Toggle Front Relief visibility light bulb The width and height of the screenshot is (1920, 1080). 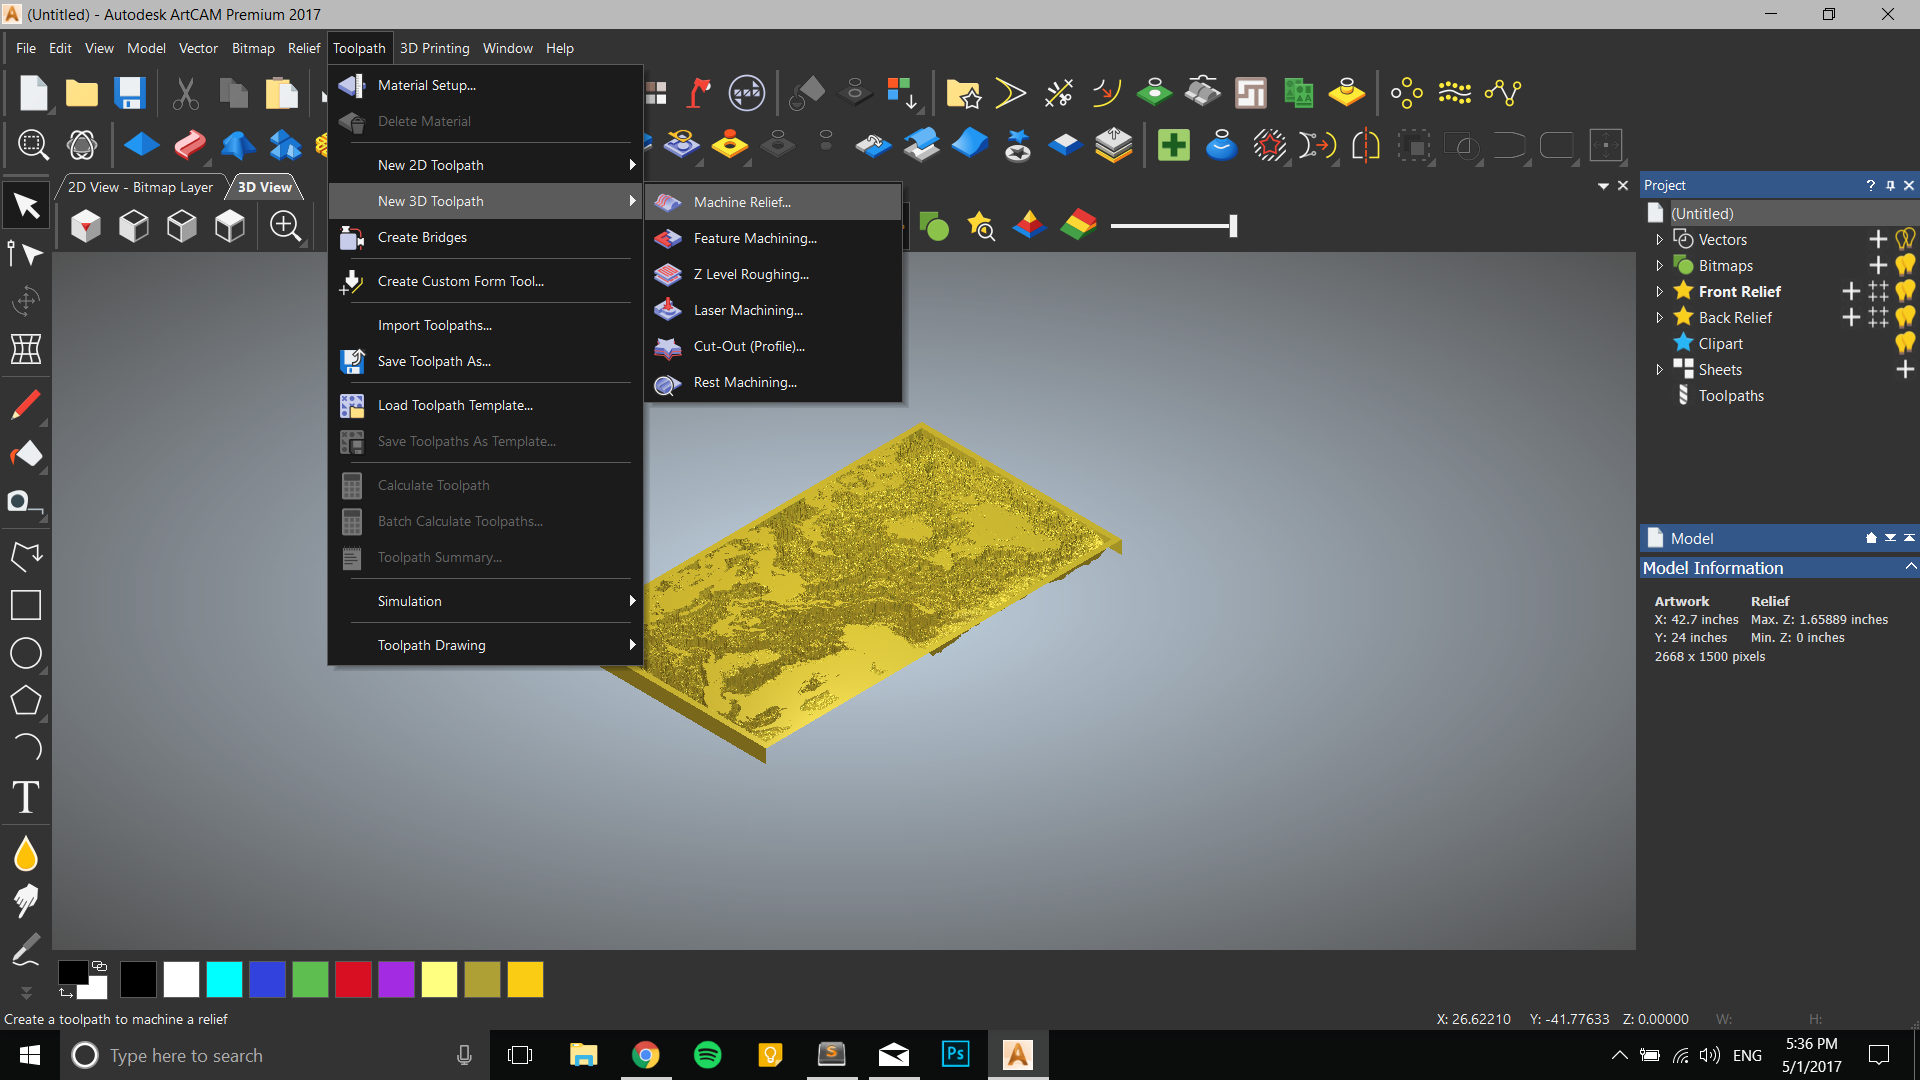[1905, 291]
